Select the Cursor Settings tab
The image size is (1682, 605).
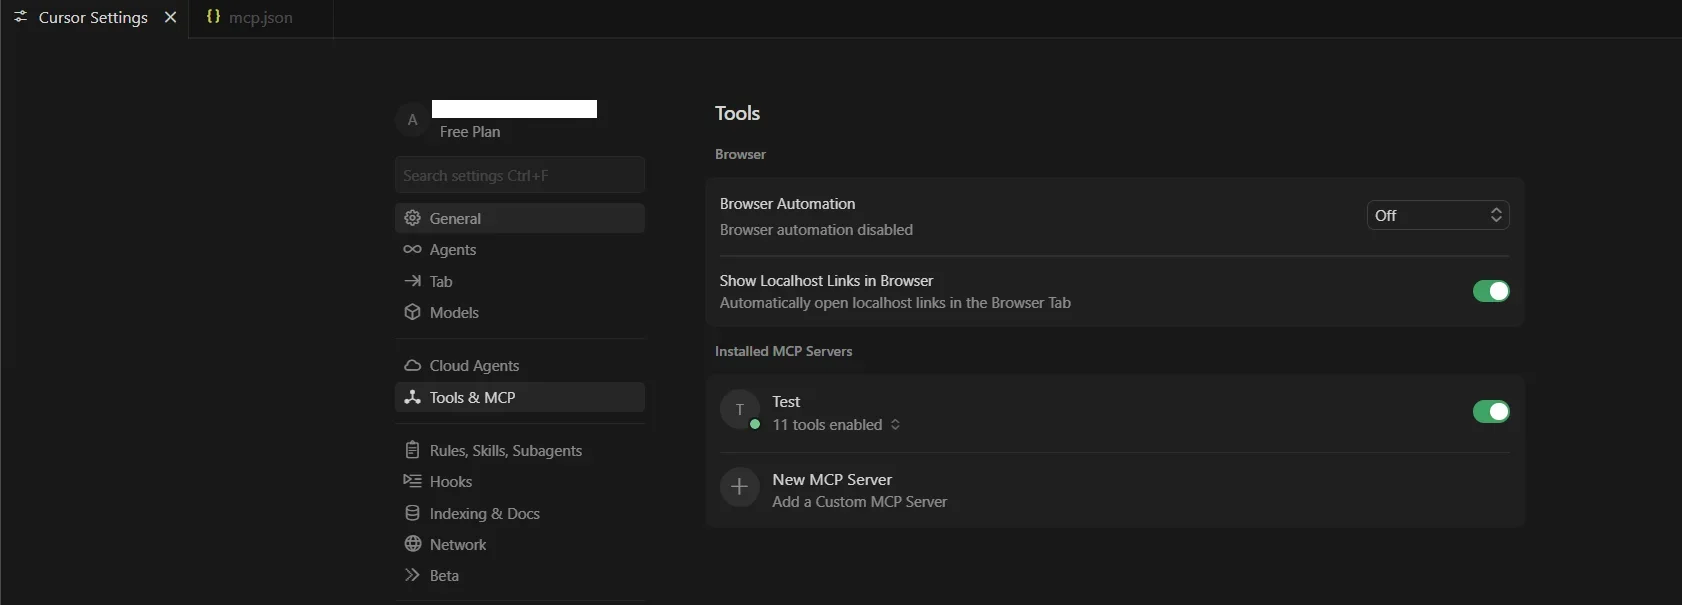(x=92, y=18)
